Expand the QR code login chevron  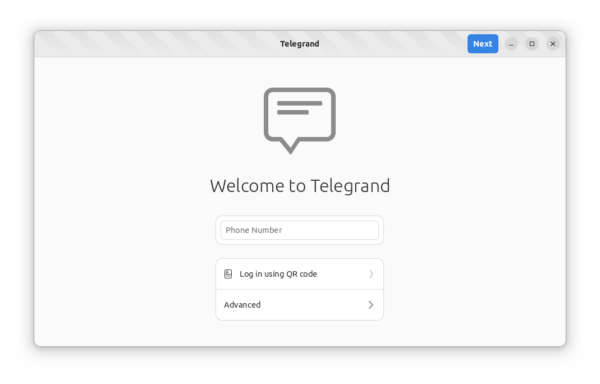[x=371, y=274]
